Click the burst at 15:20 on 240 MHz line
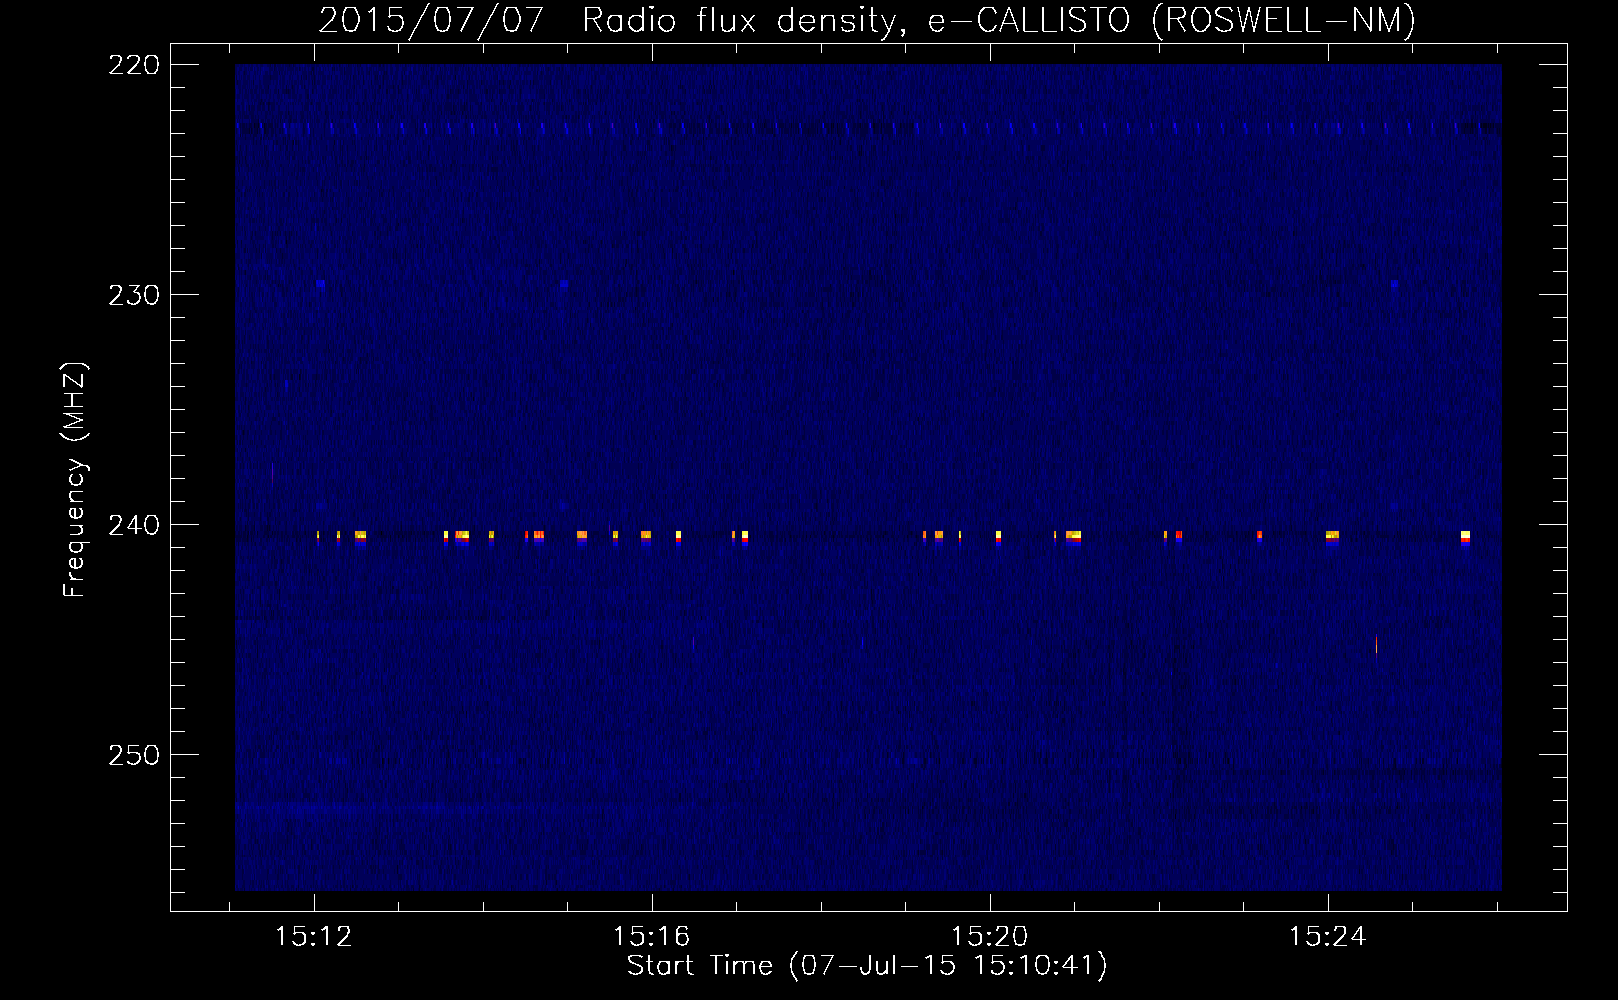 point(998,536)
